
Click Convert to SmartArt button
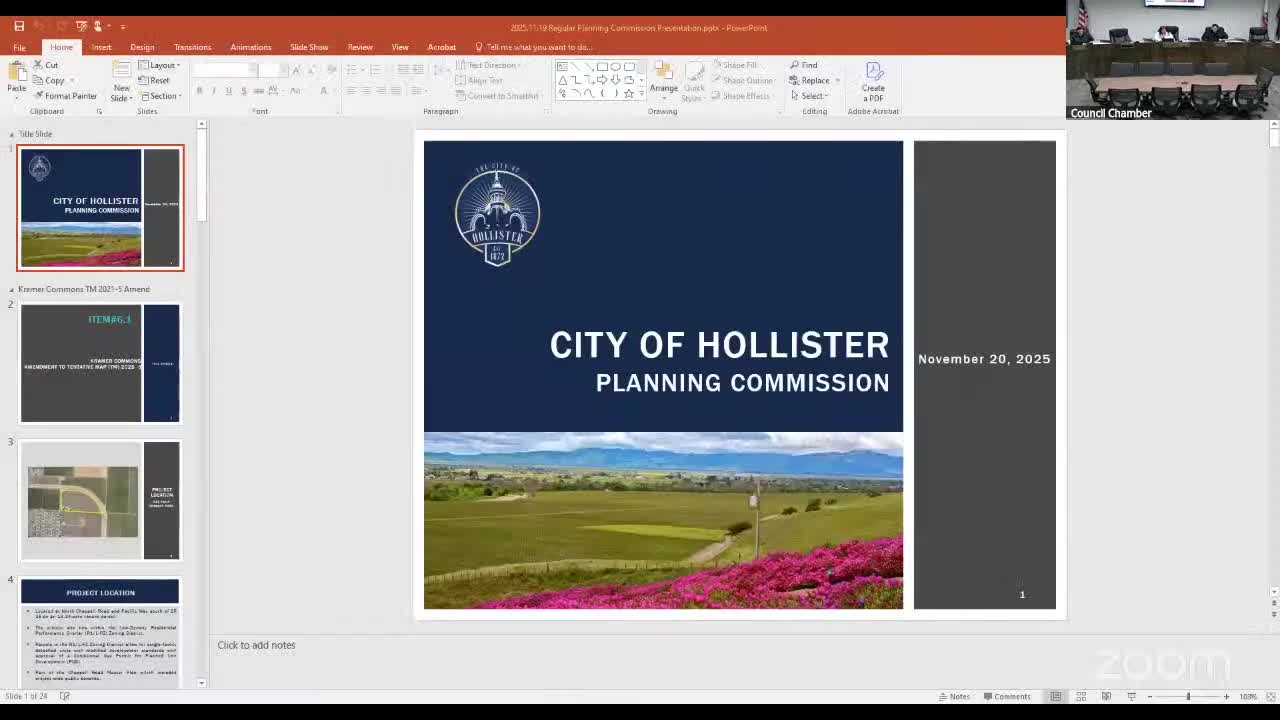(x=499, y=96)
